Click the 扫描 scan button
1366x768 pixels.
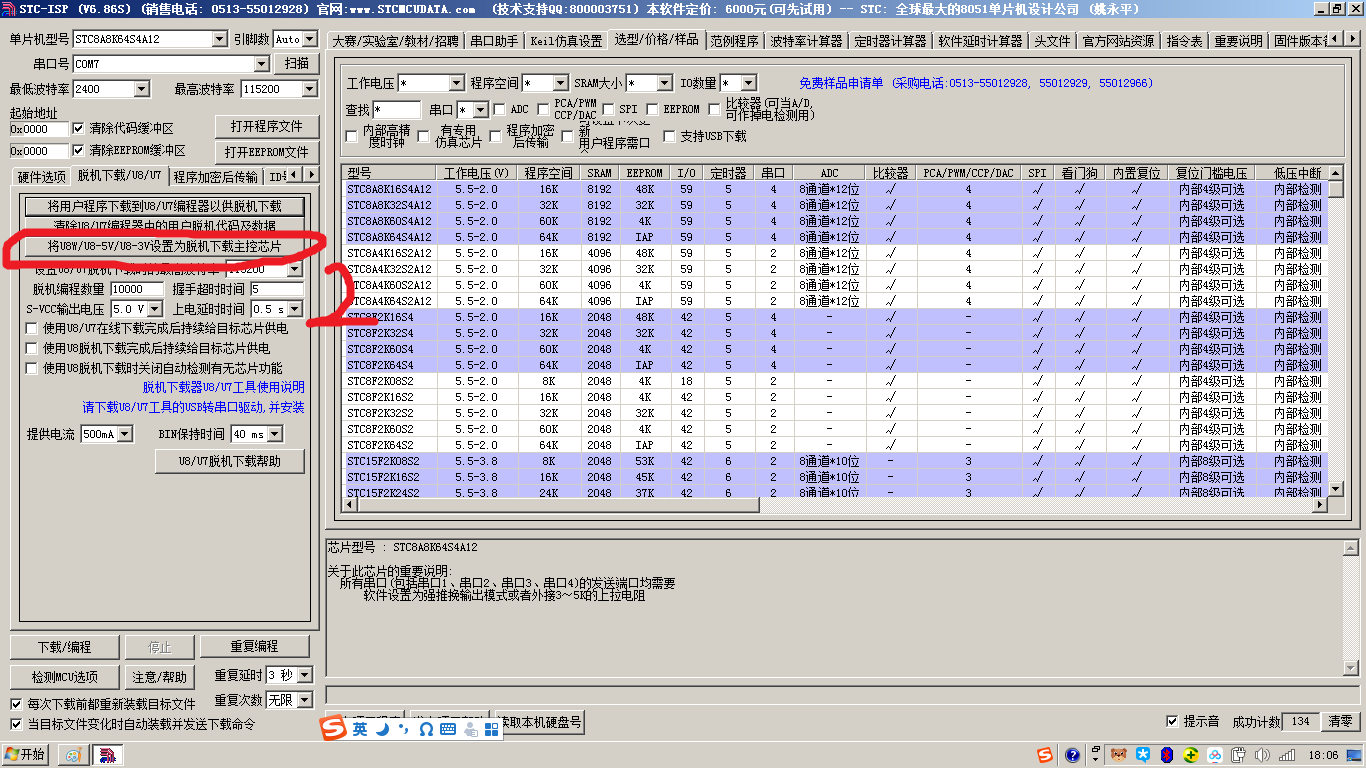point(297,63)
